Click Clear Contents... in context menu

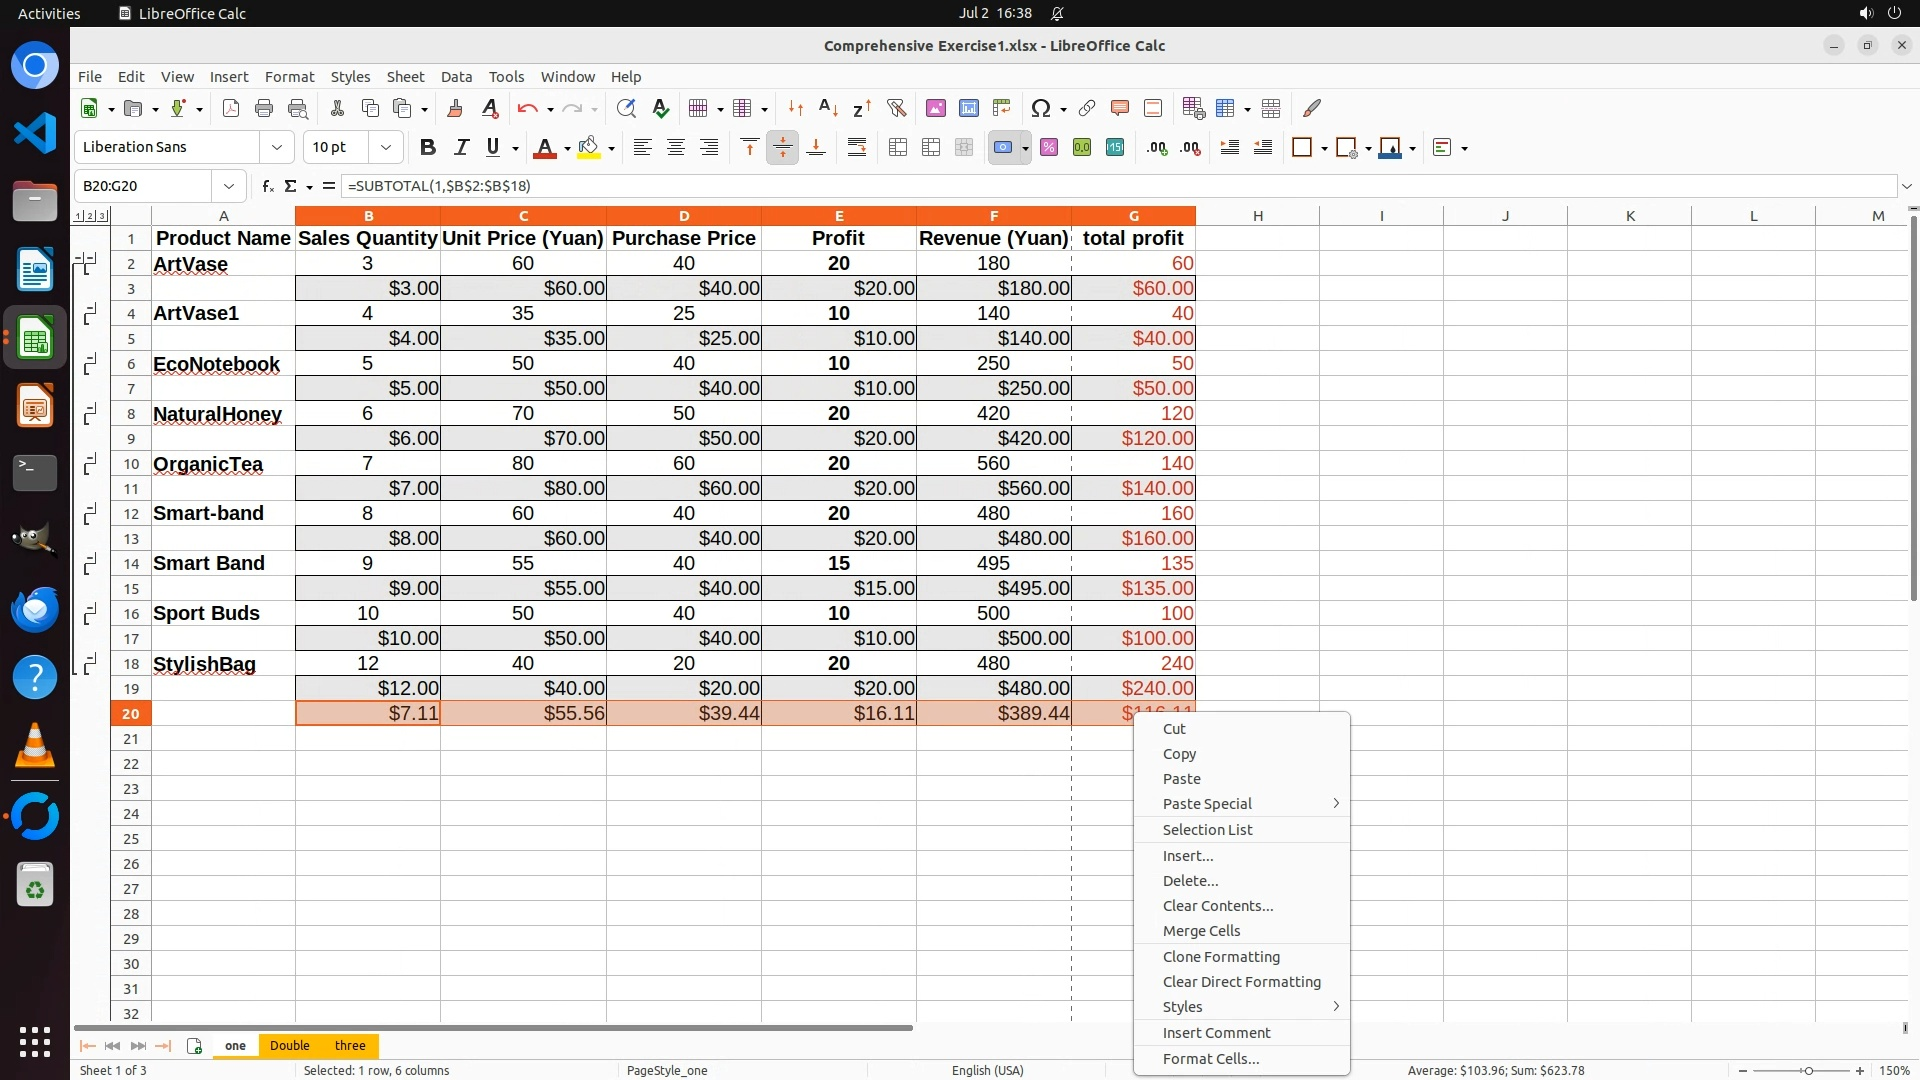(x=1217, y=905)
